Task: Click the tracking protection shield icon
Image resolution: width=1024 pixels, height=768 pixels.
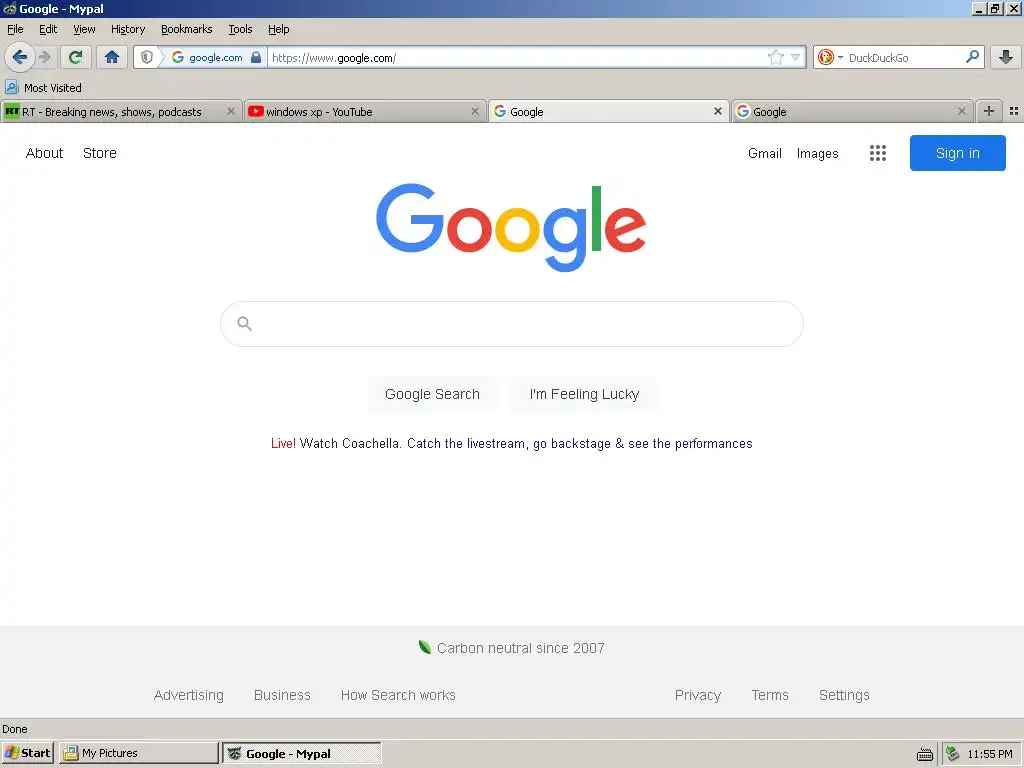Action: 147,57
